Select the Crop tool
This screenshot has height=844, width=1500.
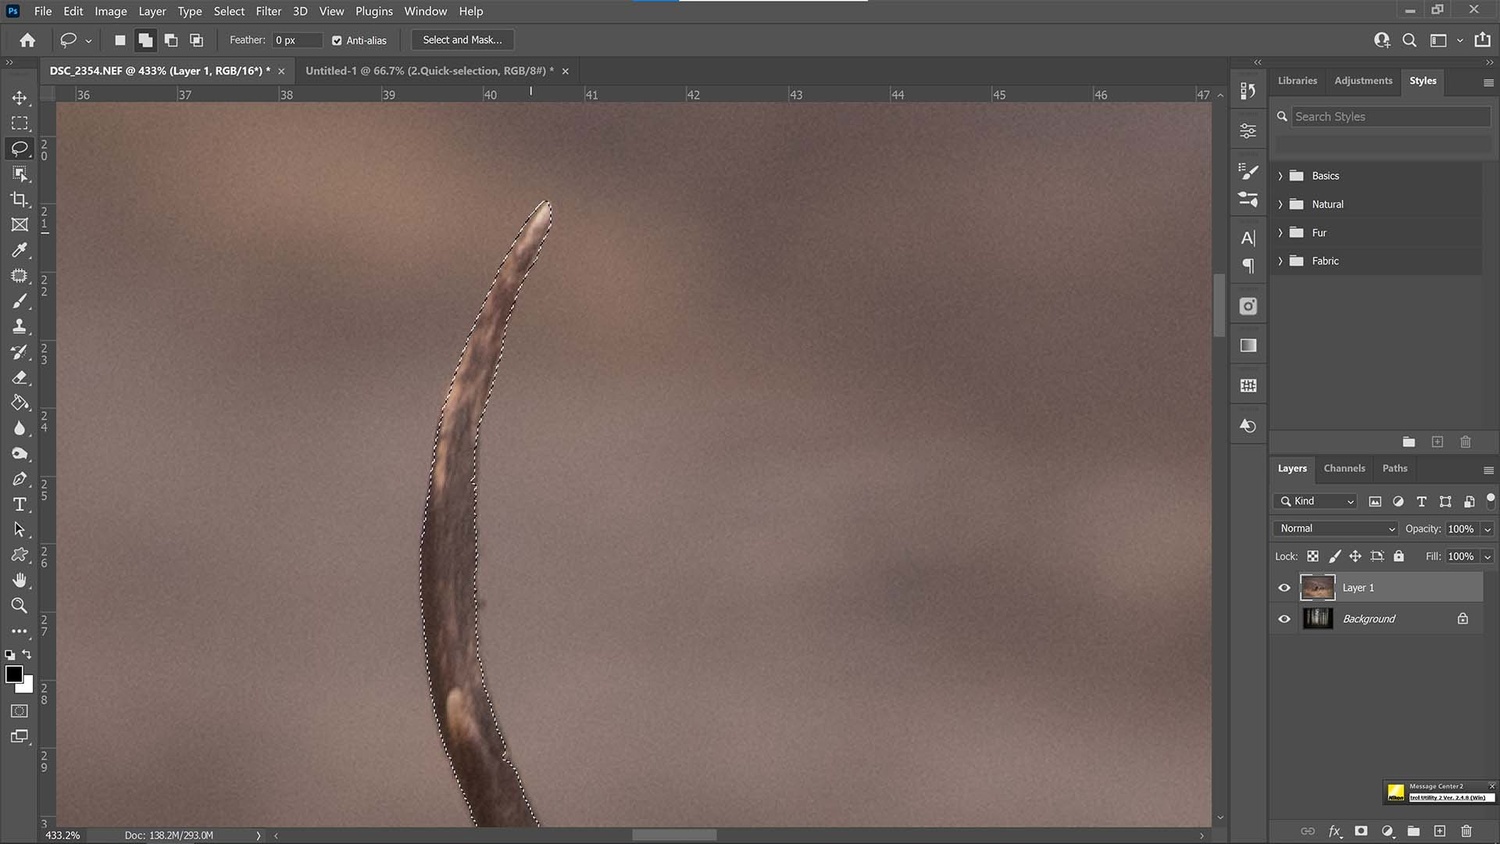19,199
